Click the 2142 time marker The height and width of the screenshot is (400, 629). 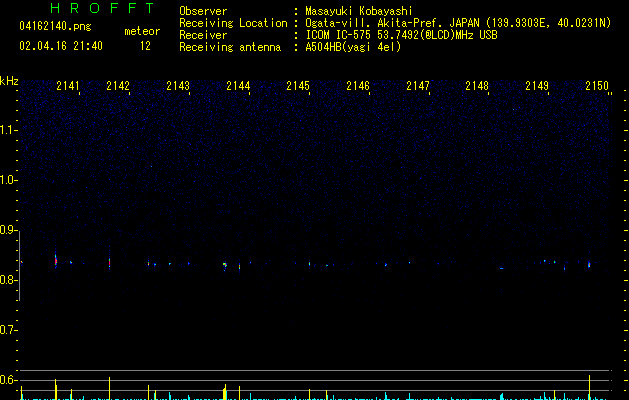tap(118, 86)
